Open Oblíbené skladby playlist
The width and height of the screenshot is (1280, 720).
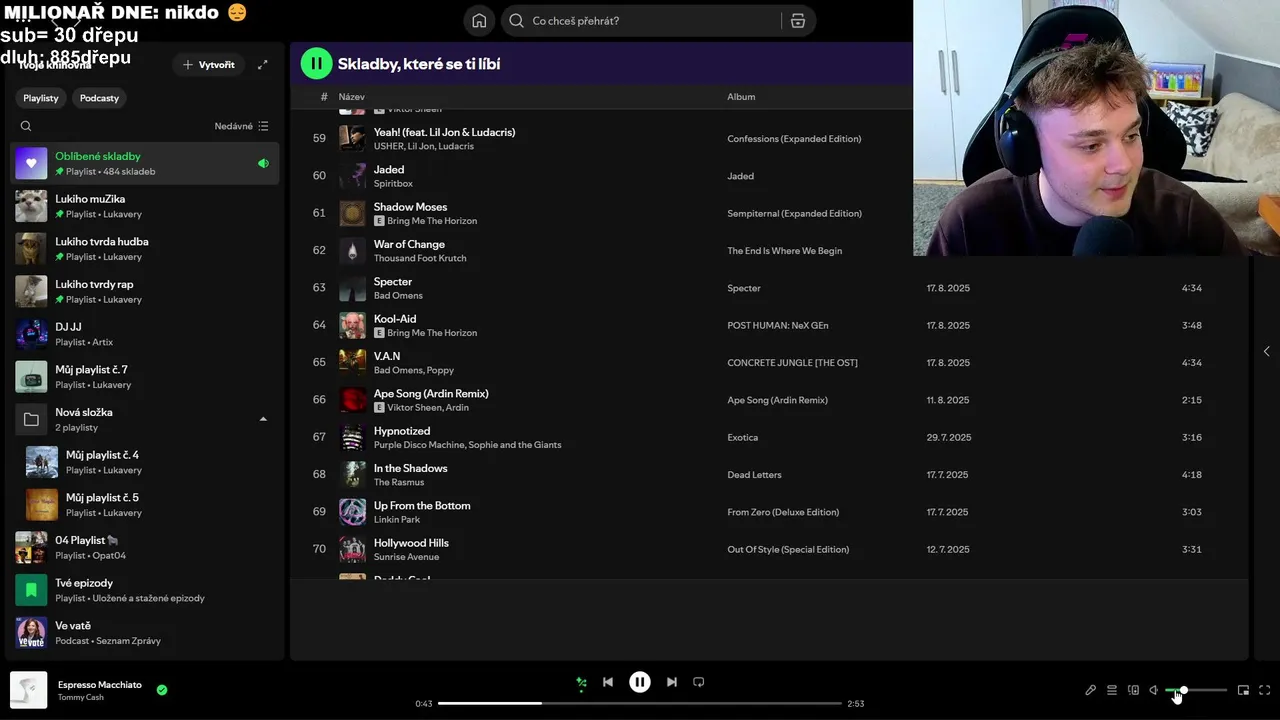(x=145, y=163)
